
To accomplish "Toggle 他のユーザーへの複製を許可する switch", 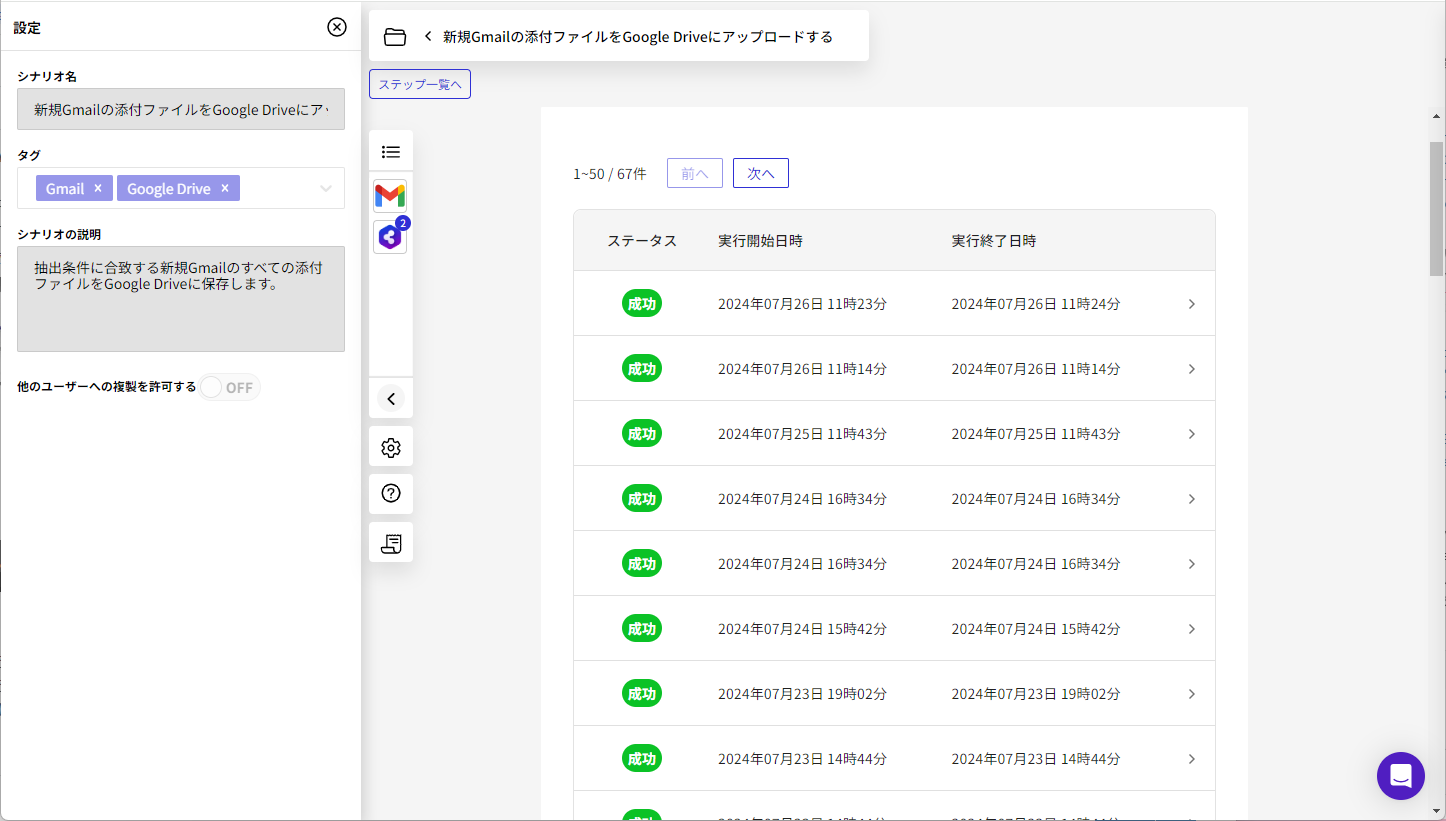I will coord(229,387).
